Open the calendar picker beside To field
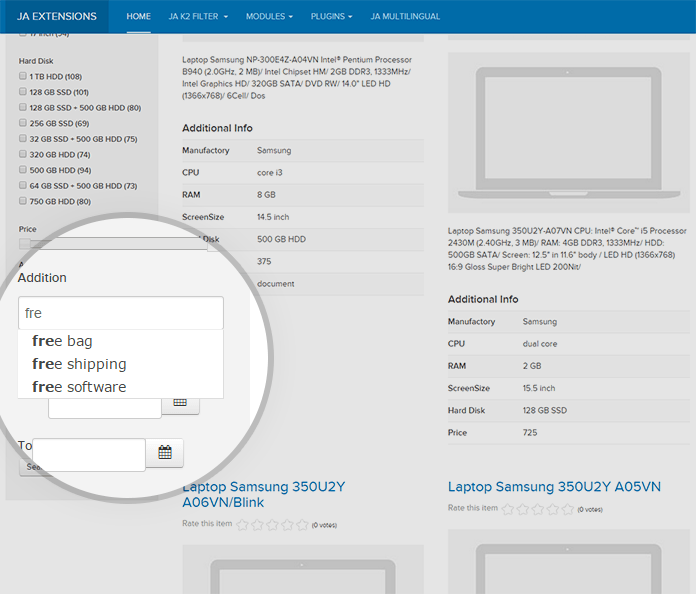This screenshot has width=696, height=594. [165, 452]
